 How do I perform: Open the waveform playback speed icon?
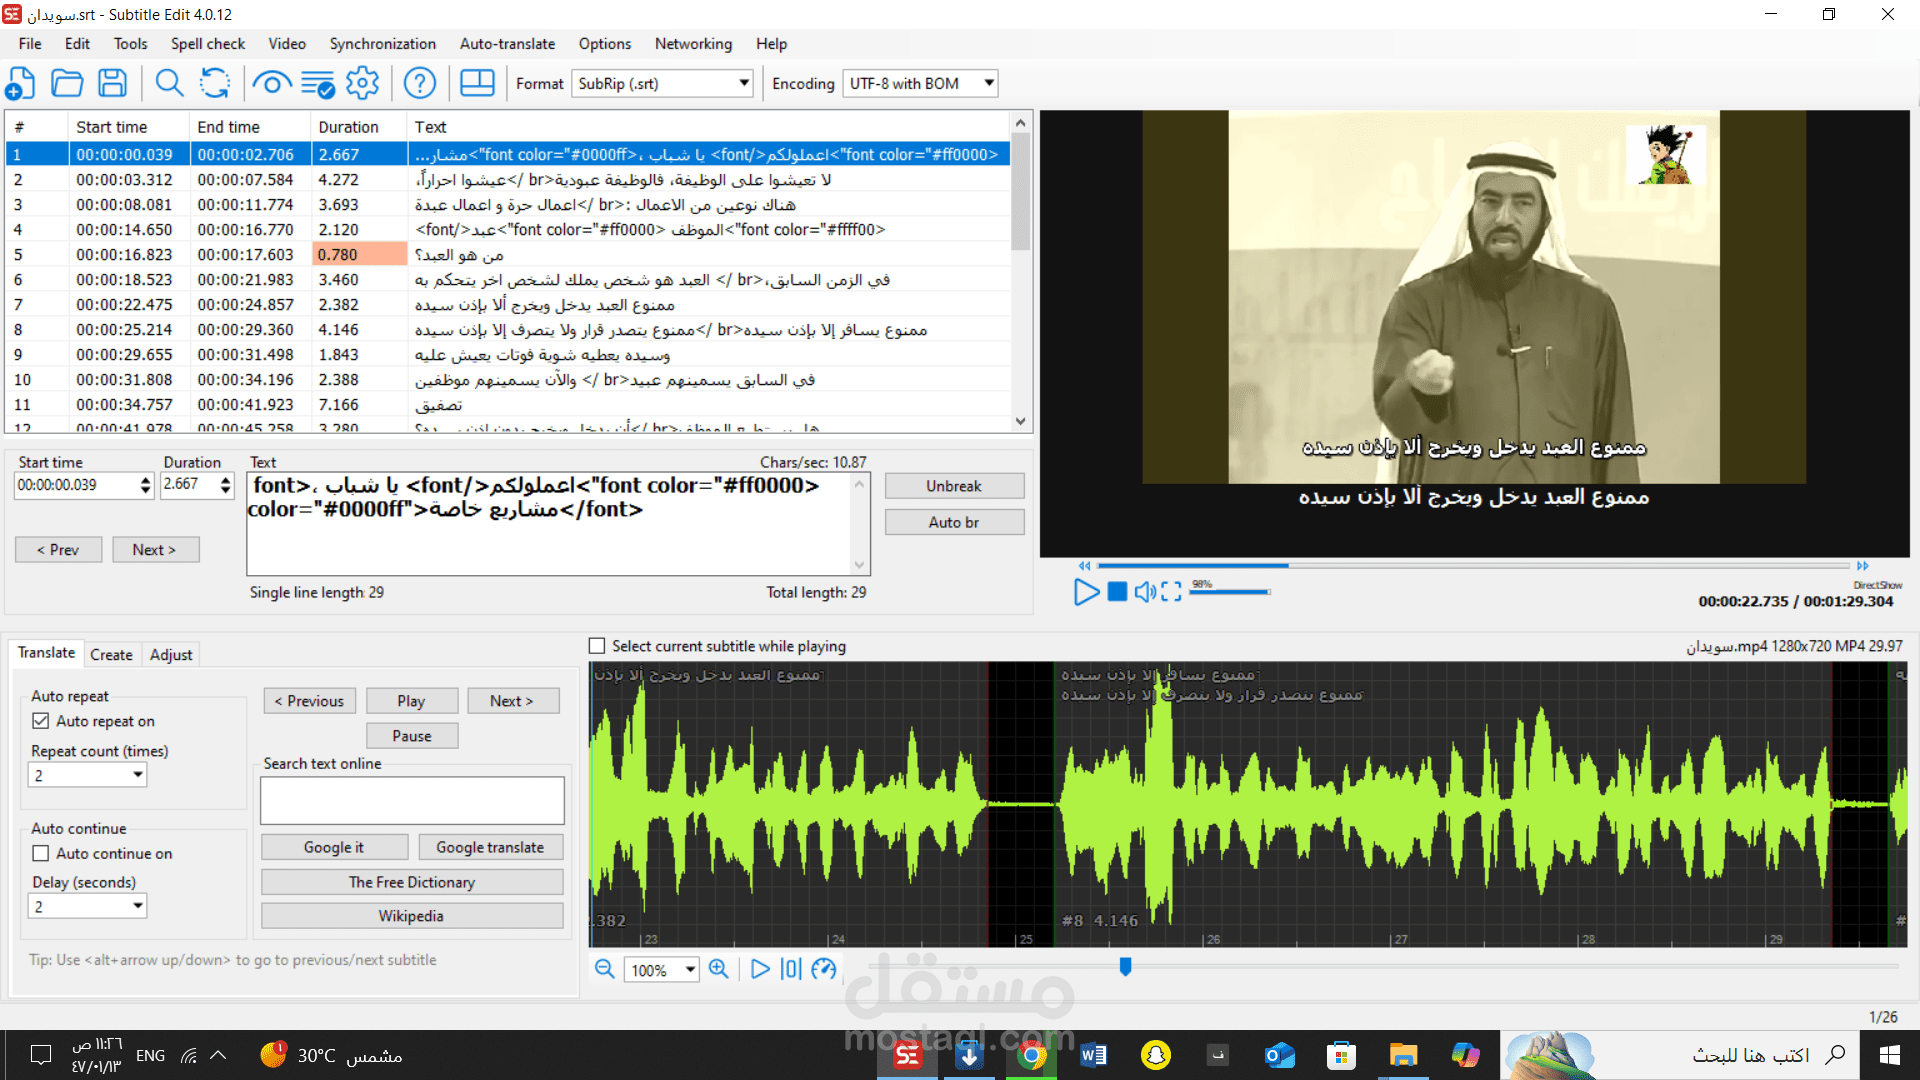824,969
